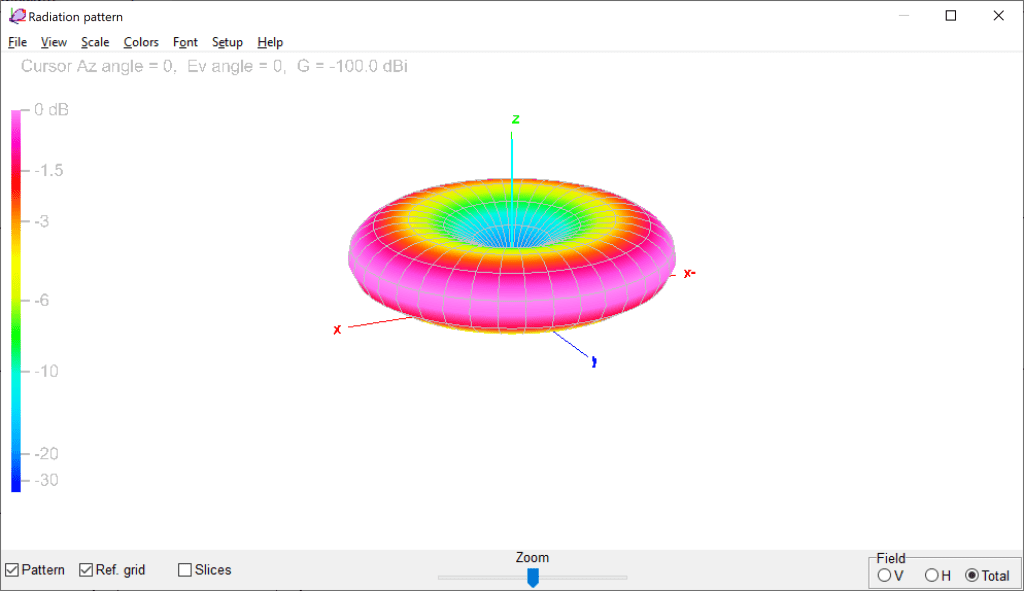Open the Font menu
This screenshot has width=1024, height=591.
pyautogui.click(x=185, y=42)
